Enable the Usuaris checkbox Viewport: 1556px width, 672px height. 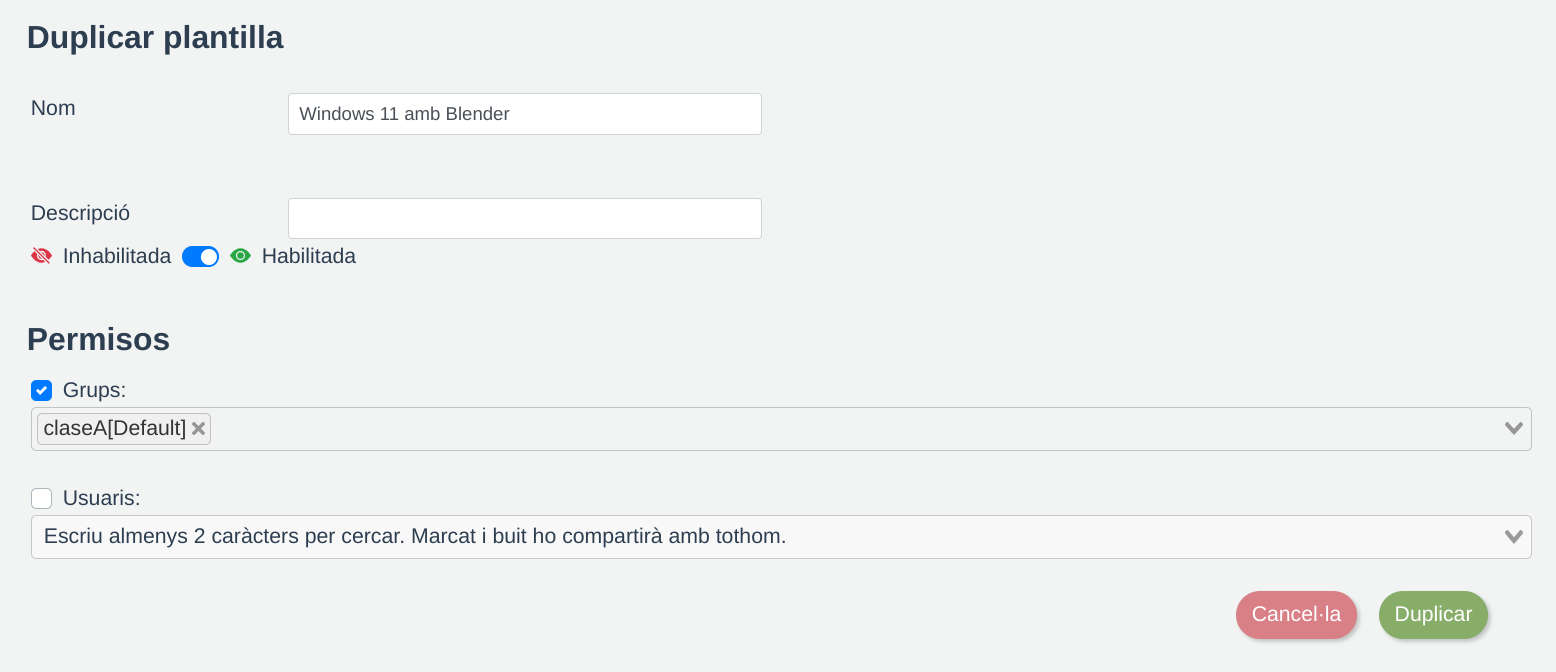pos(41,498)
